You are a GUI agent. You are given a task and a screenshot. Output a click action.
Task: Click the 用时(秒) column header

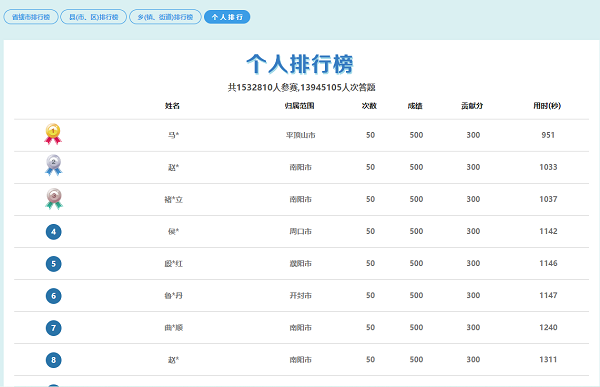[x=547, y=106]
